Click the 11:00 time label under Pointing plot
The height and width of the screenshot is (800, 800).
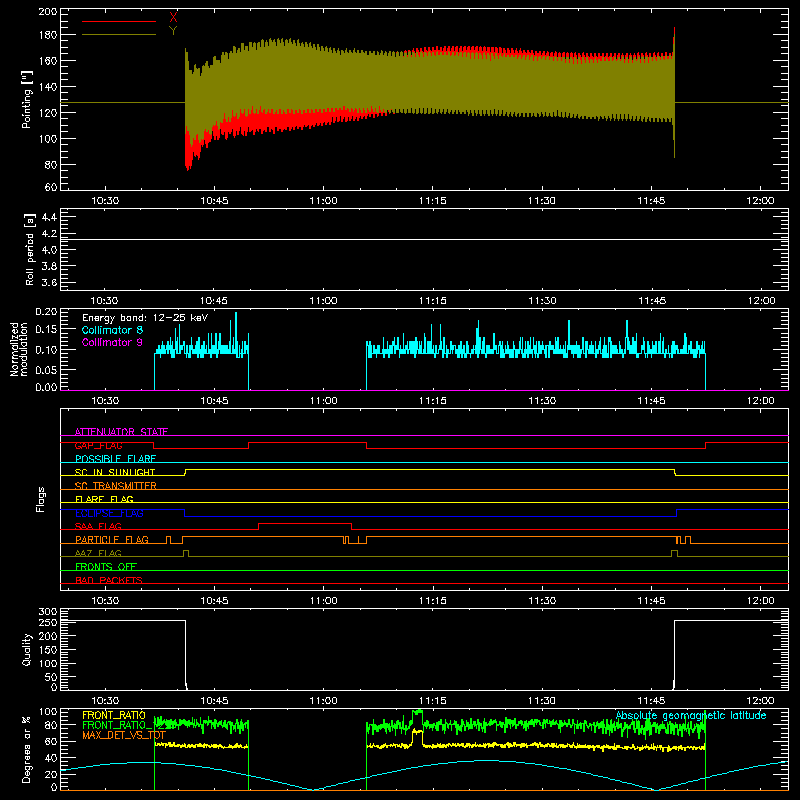point(323,201)
